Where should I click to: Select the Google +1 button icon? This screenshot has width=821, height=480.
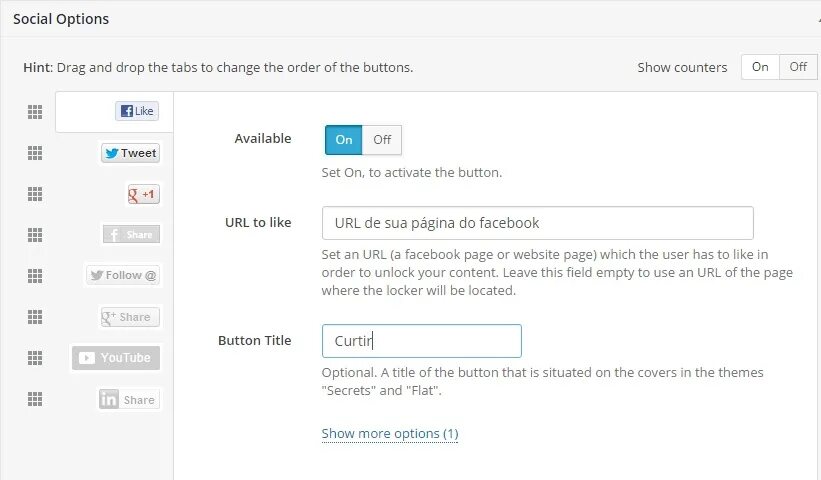click(x=143, y=194)
